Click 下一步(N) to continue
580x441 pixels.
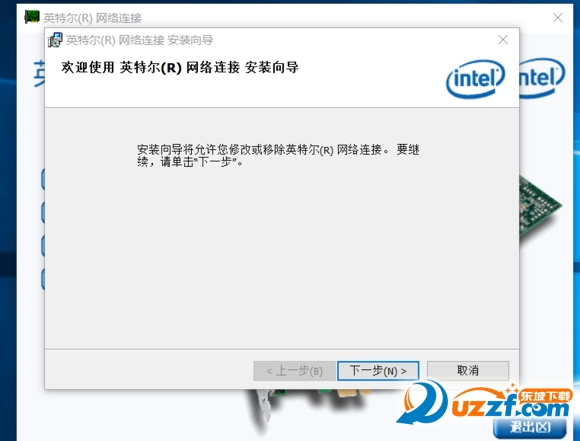pyautogui.click(x=378, y=371)
